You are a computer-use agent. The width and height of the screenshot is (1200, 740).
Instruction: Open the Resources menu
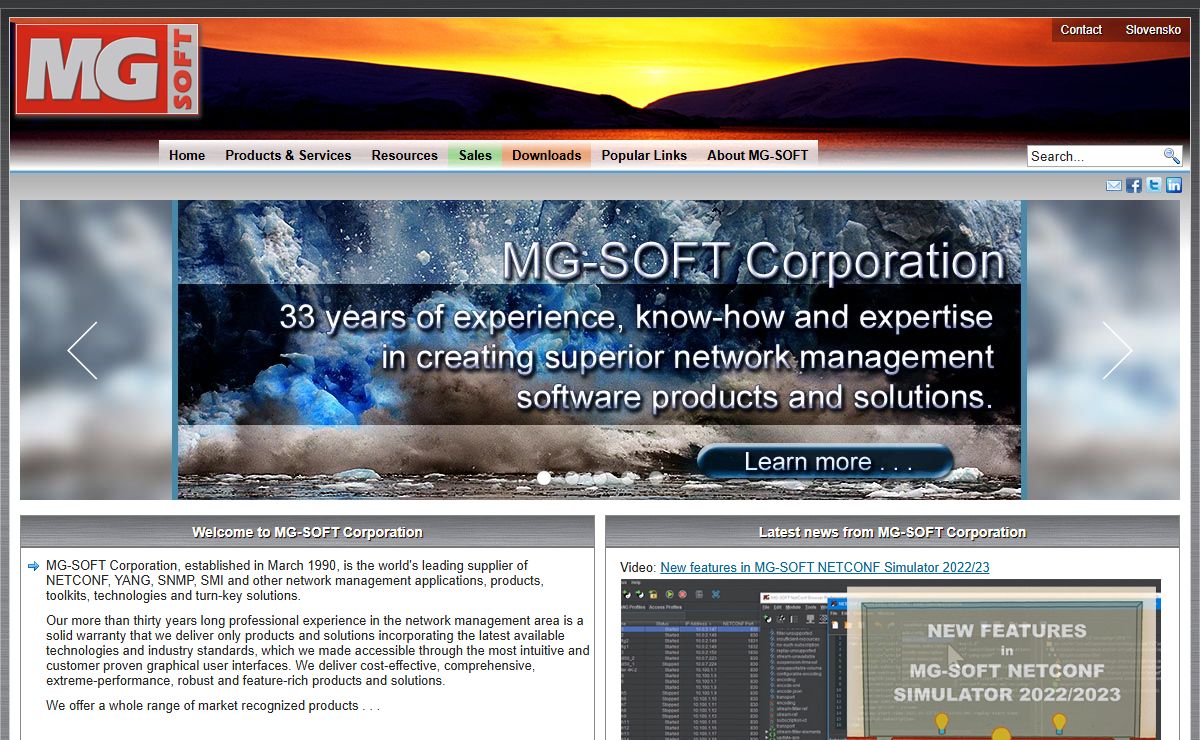click(x=404, y=155)
